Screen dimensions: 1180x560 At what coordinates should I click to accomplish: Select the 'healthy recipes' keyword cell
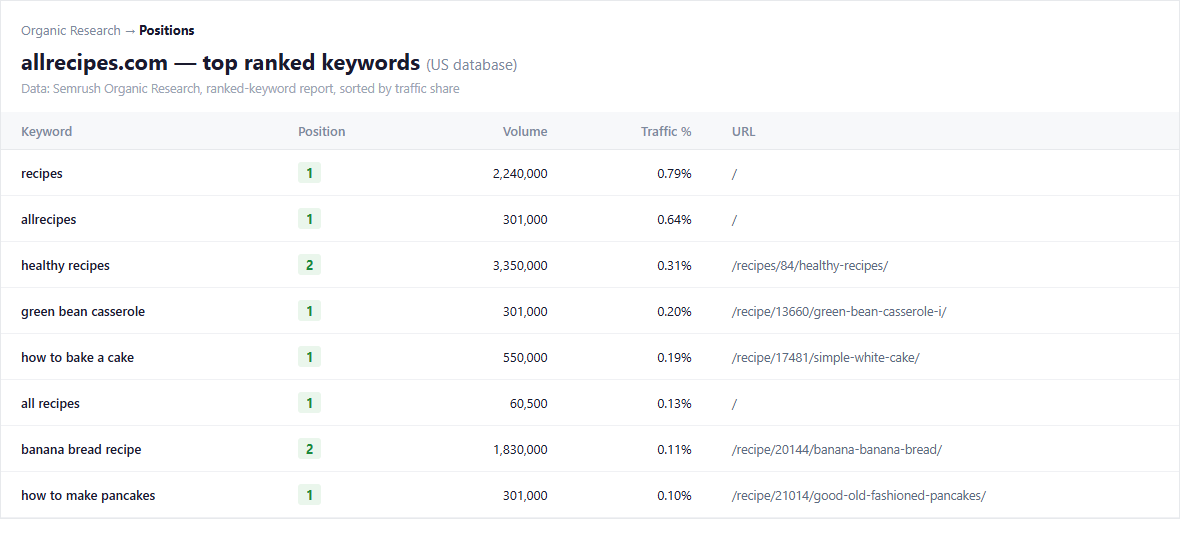point(65,266)
